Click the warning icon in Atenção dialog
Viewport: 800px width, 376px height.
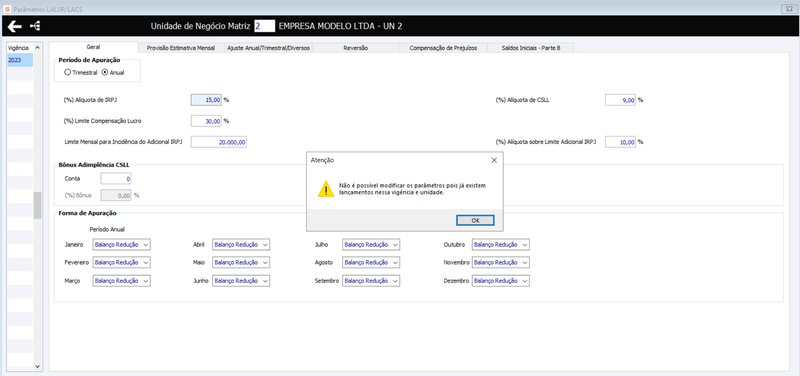(326, 188)
